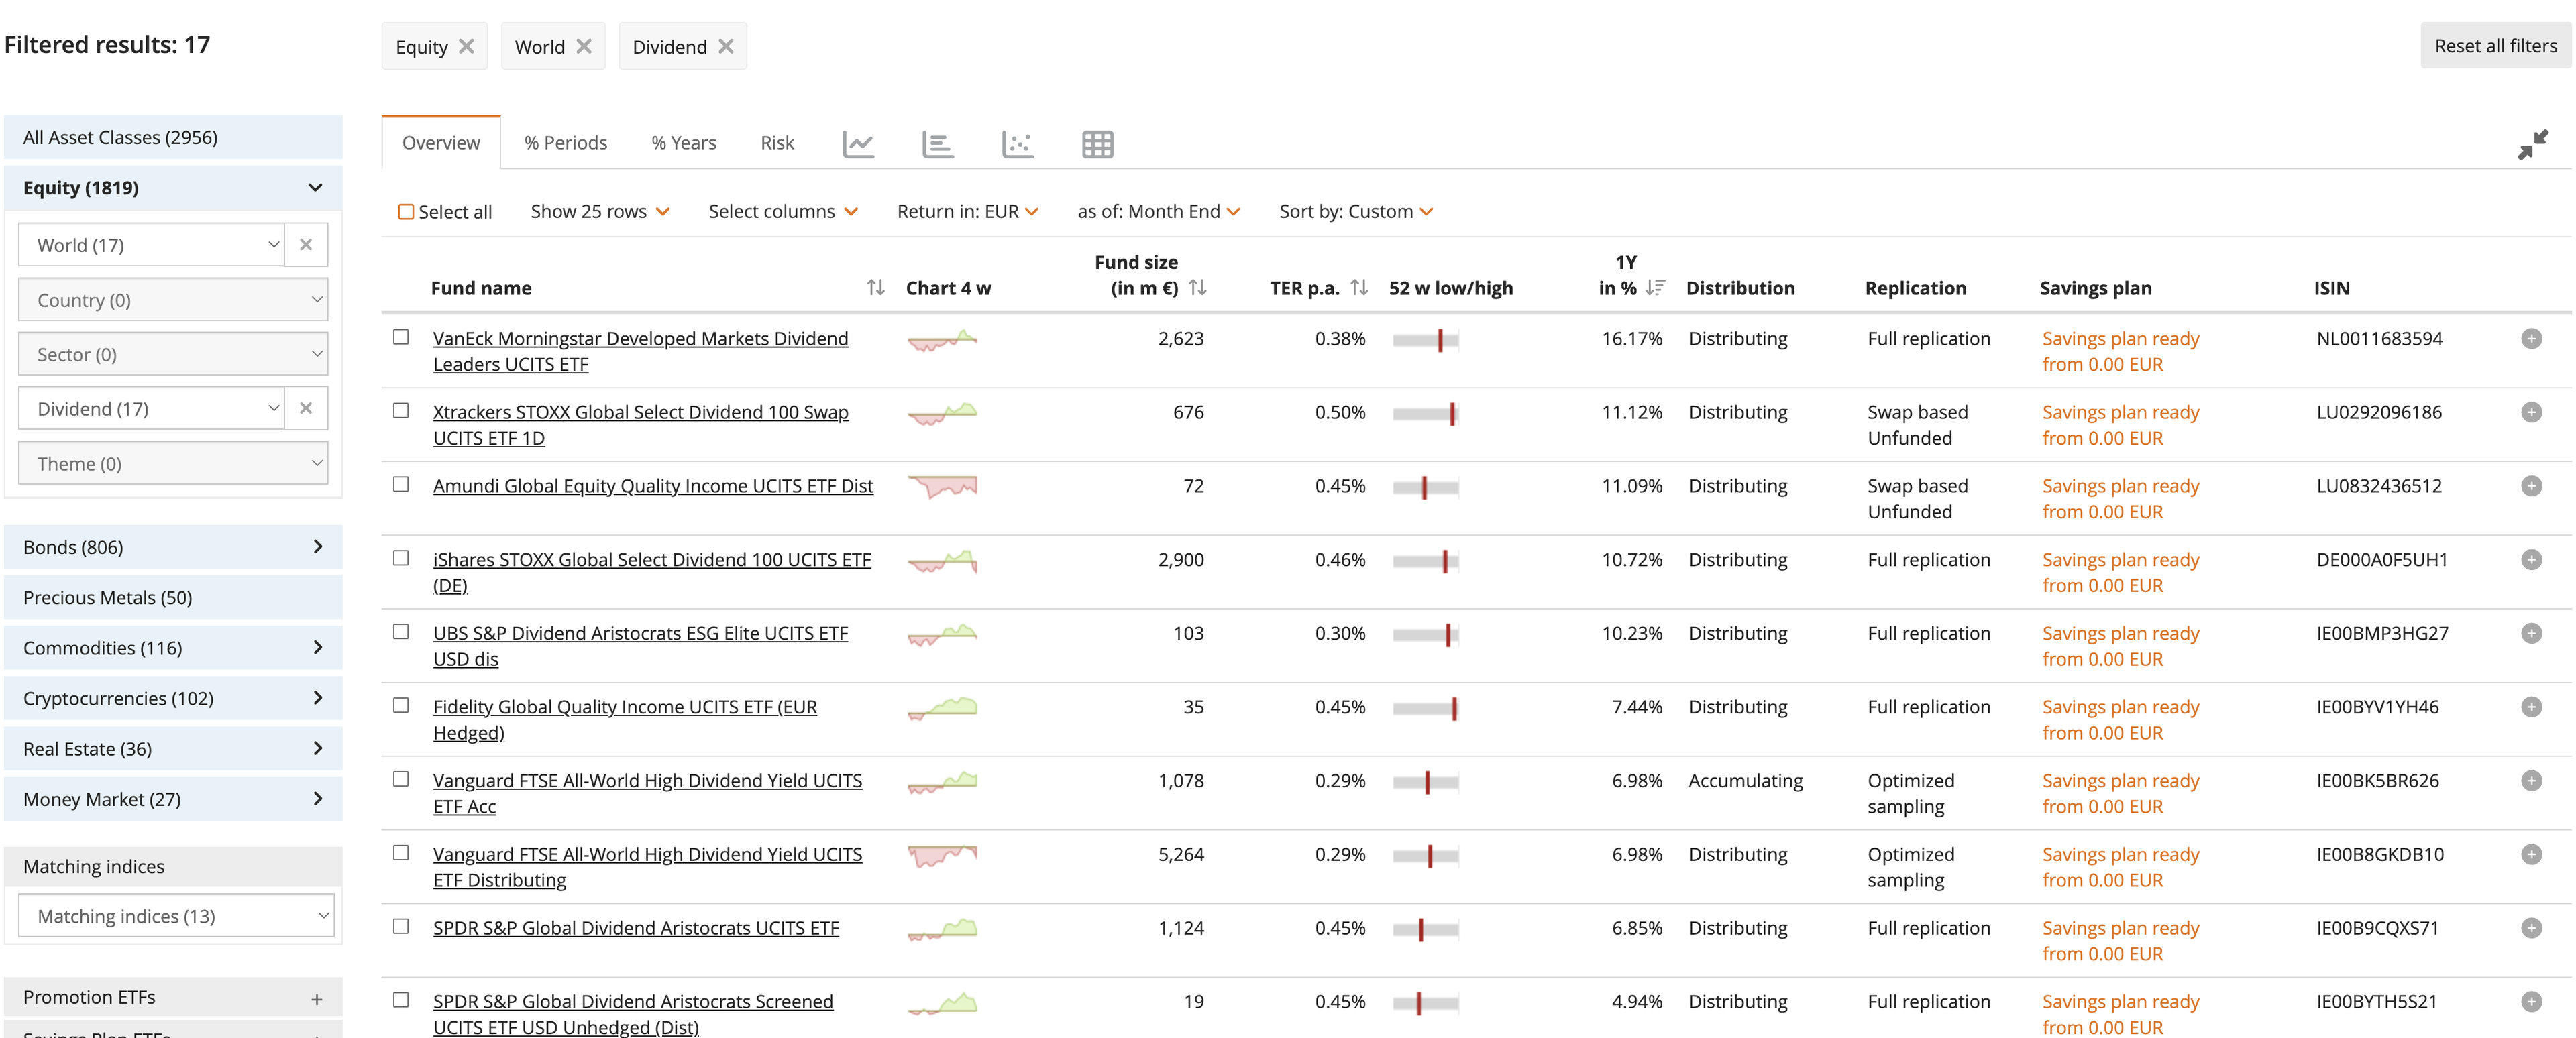
Task: Open UBS S&P Dividend Aristocrats ESG link
Action: pos(640,646)
